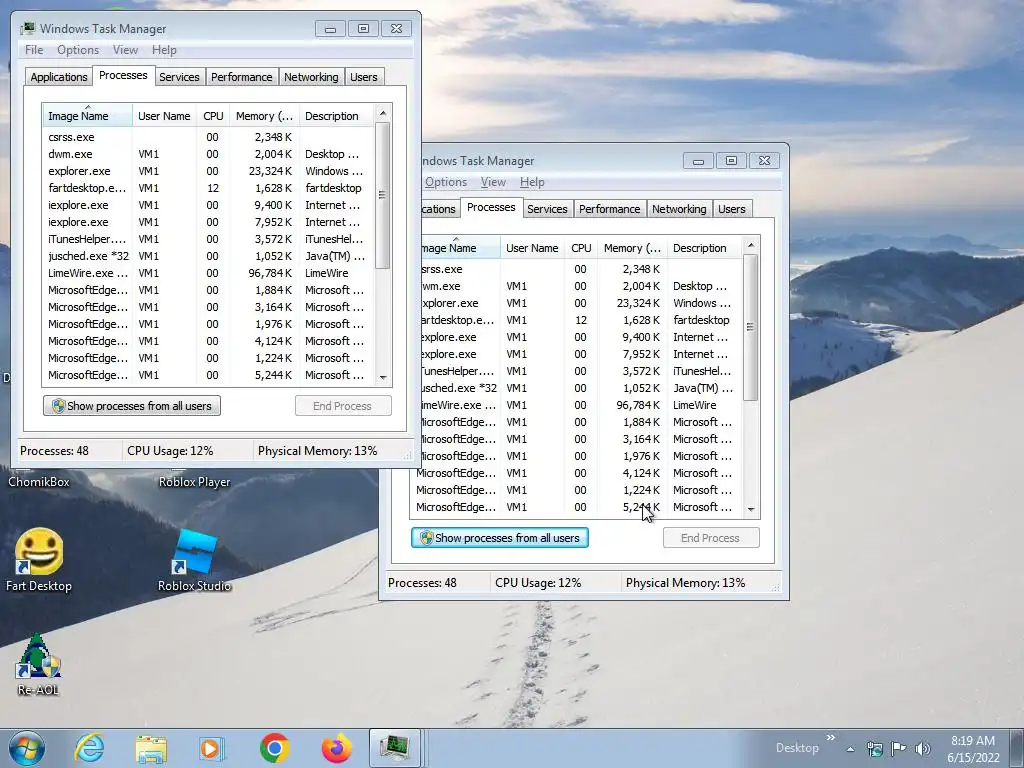Switch to Services tab in back window
This screenshot has height=768, width=1024.
point(179,77)
